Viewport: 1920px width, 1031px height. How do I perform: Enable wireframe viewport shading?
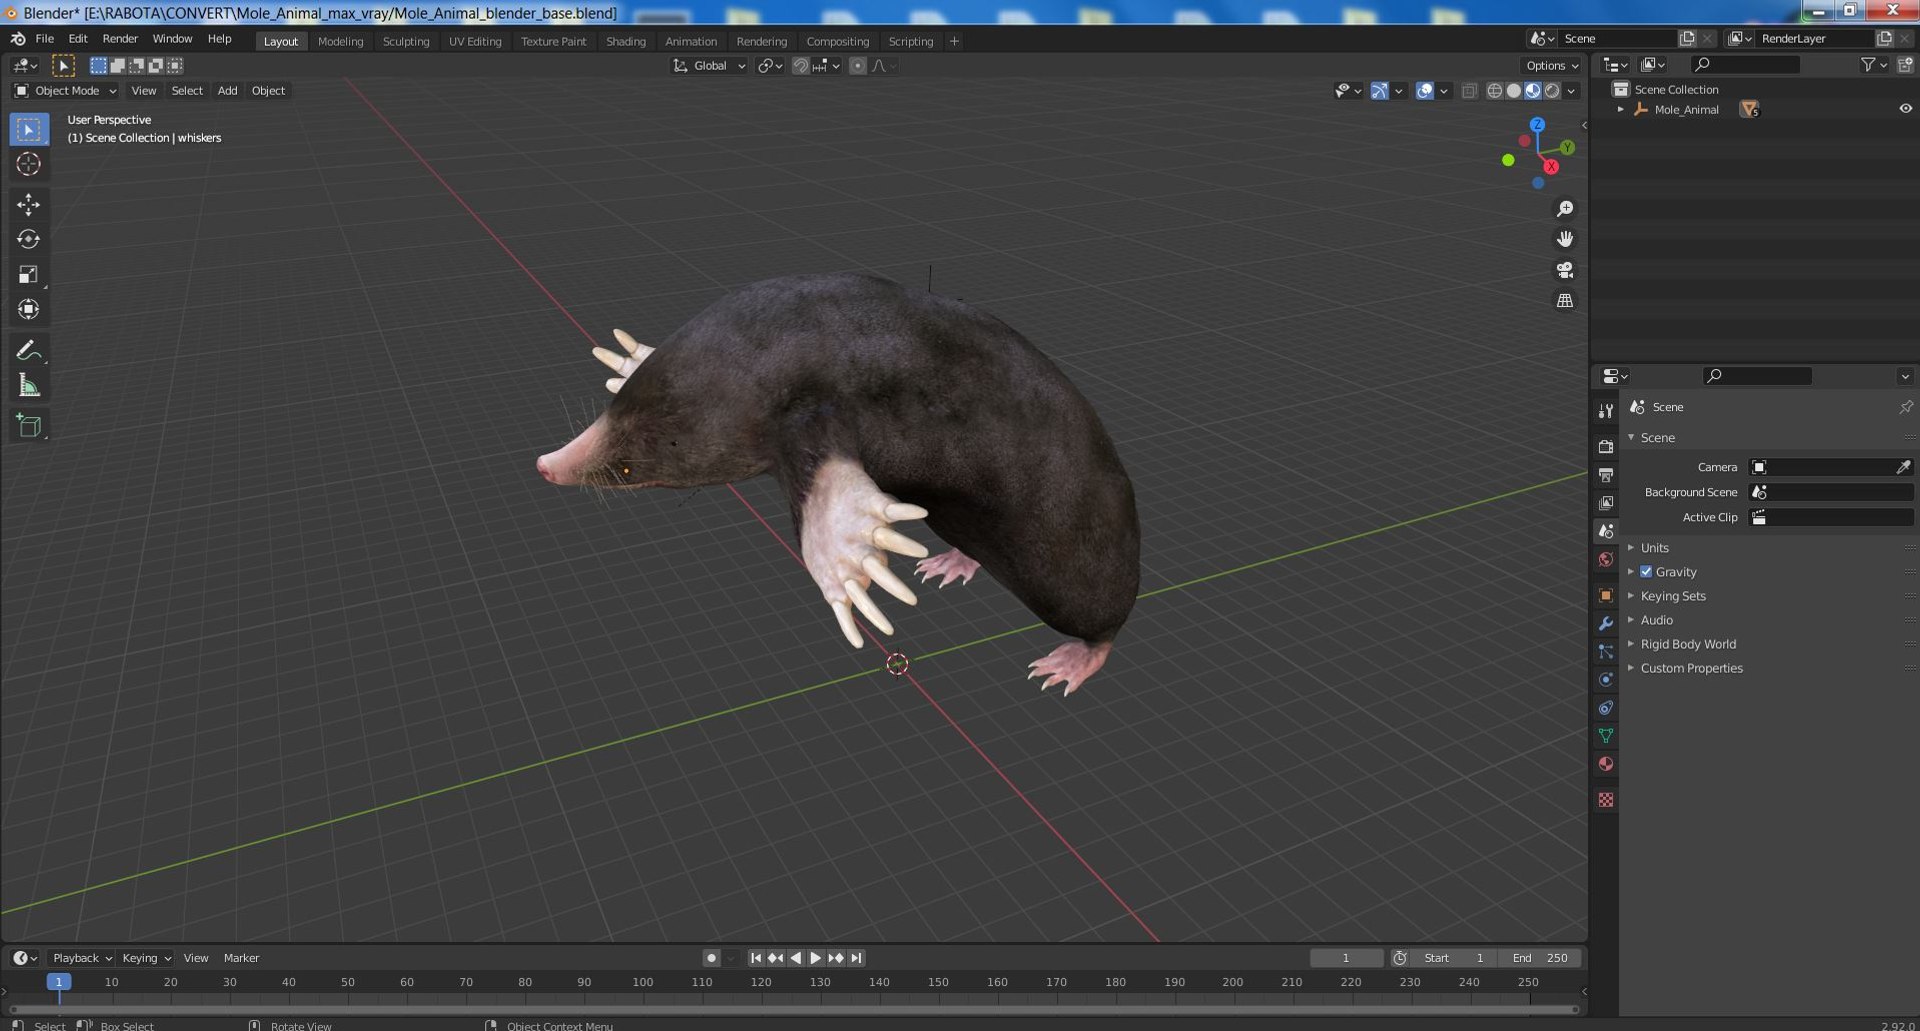(1494, 91)
